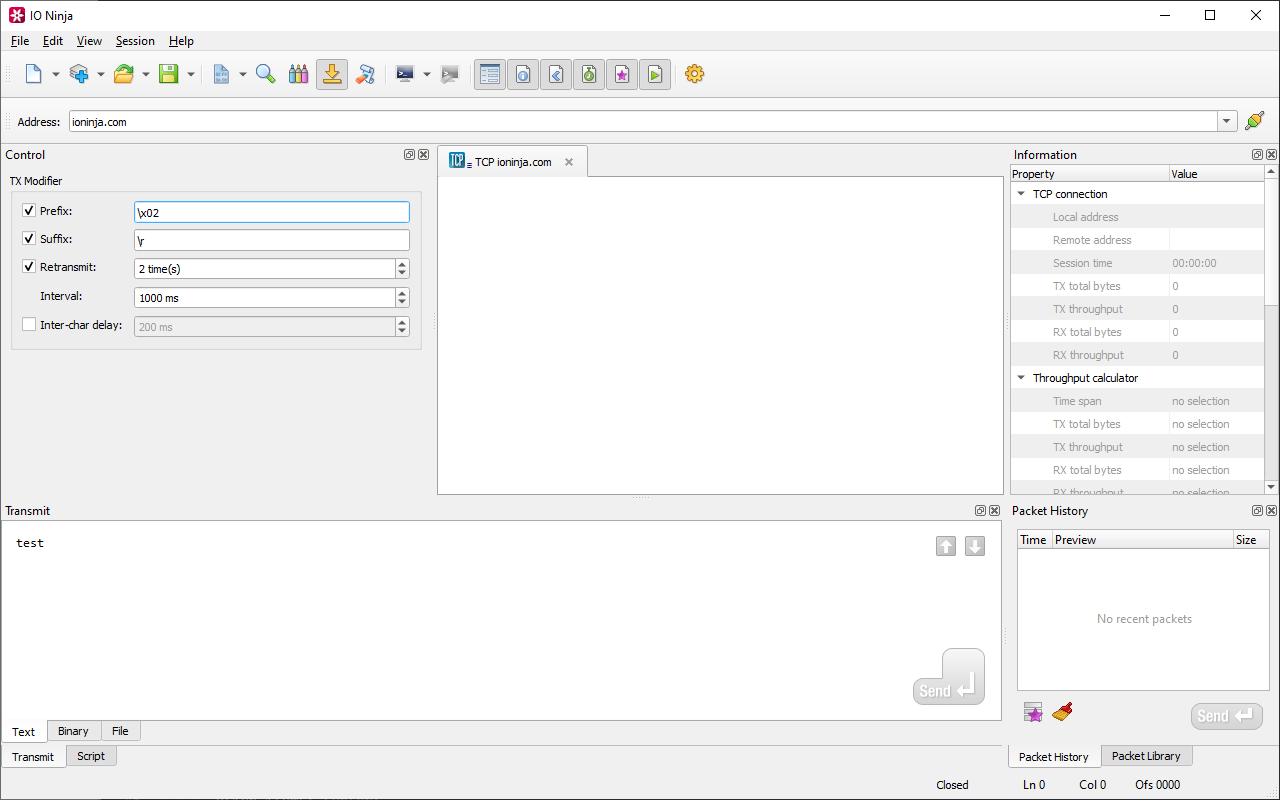Float the Control panel with undock icon
The height and width of the screenshot is (800, 1280).
pyautogui.click(x=410, y=155)
